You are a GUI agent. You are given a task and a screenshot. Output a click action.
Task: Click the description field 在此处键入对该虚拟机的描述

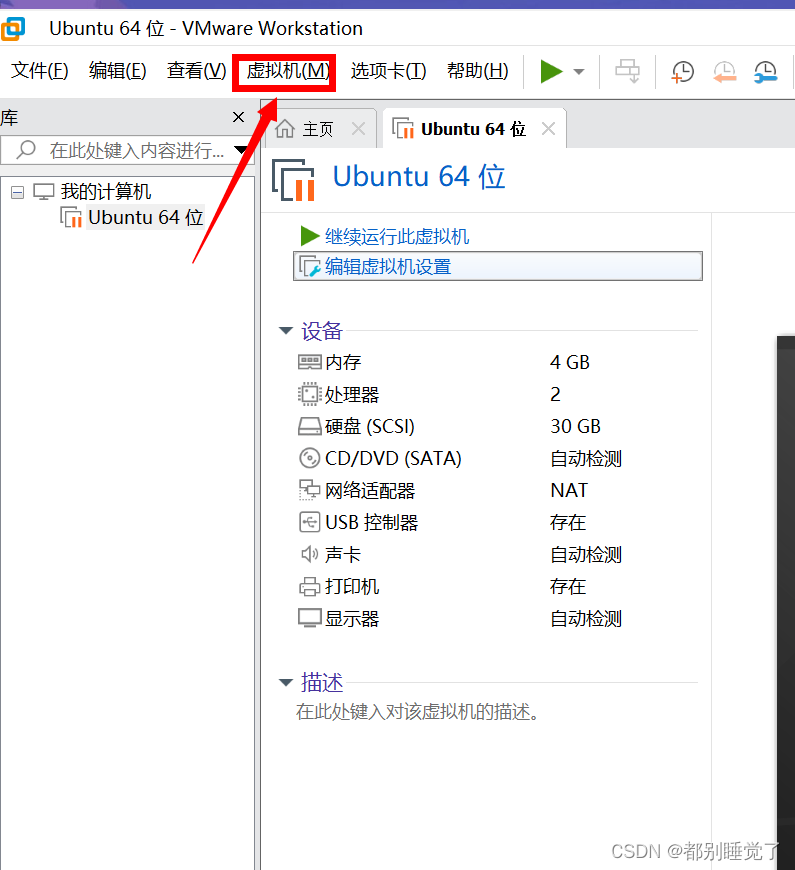click(417, 712)
